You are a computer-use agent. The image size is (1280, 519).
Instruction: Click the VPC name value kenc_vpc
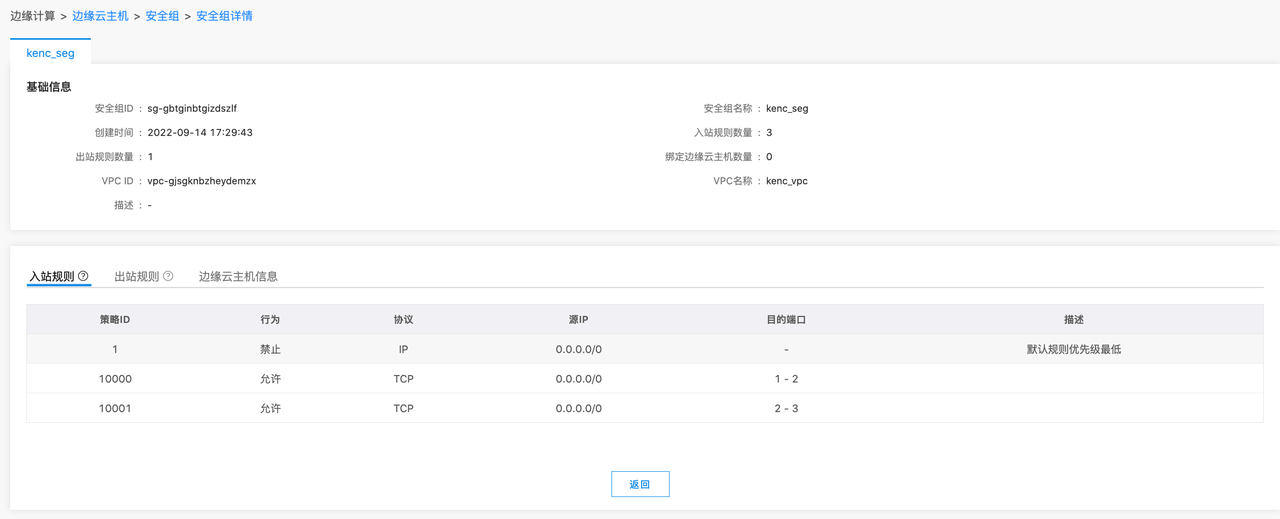coord(787,181)
